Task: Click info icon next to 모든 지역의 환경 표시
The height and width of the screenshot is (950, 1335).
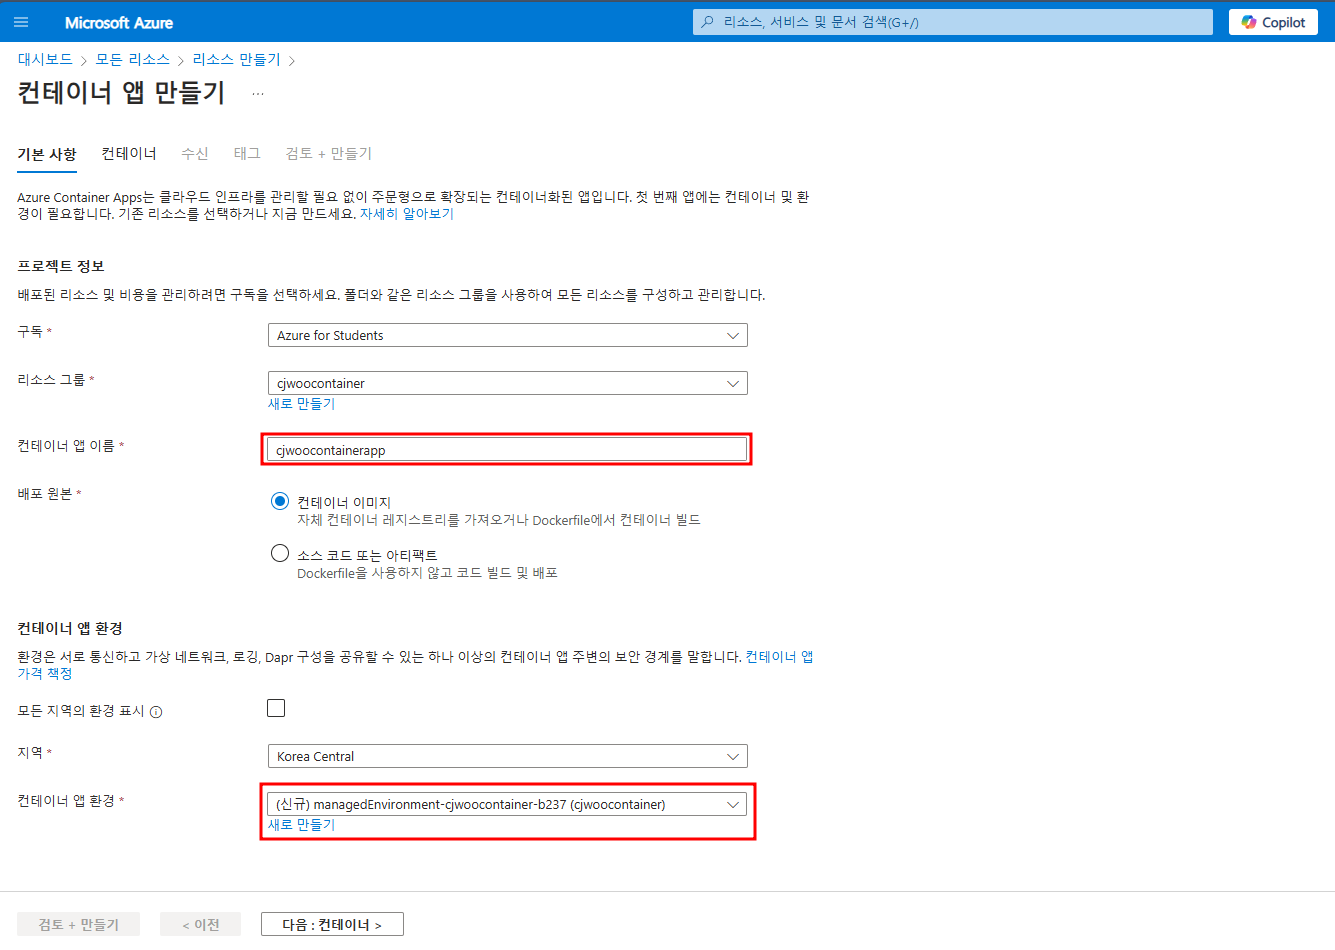Action: 156,712
